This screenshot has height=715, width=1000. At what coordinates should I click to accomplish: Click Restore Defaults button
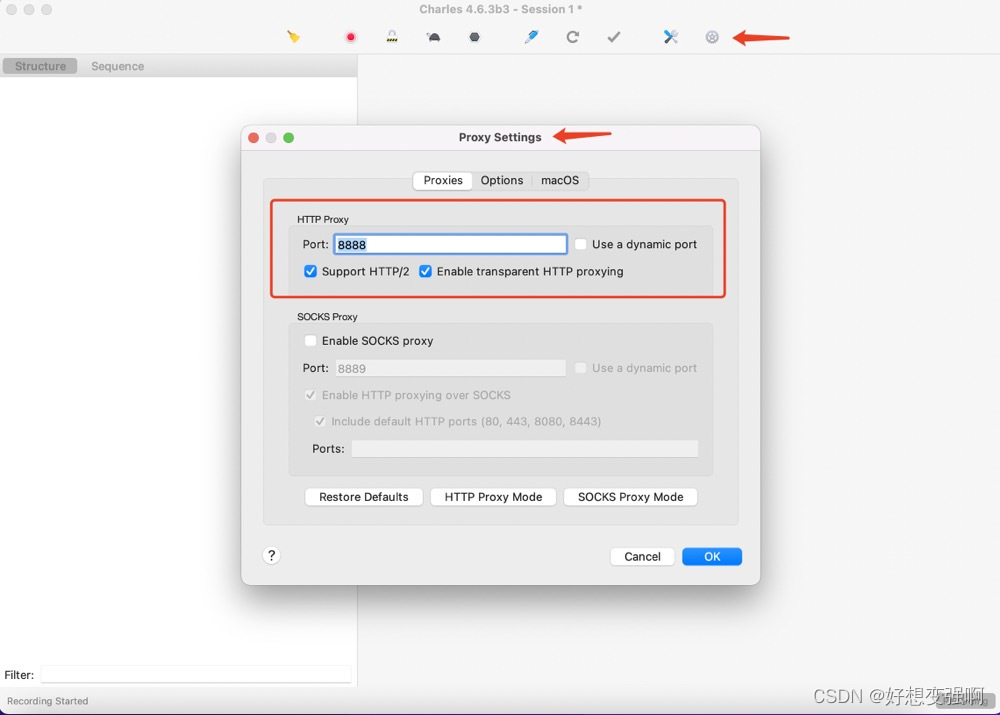(364, 497)
